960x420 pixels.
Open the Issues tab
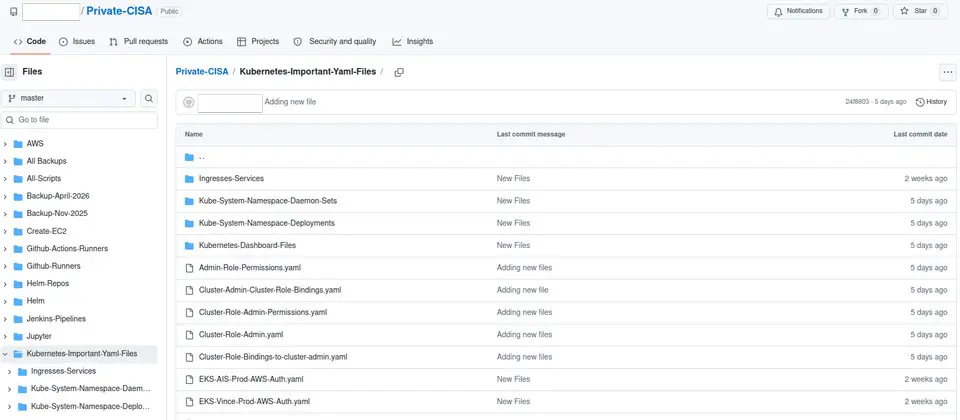click(x=77, y=42)
